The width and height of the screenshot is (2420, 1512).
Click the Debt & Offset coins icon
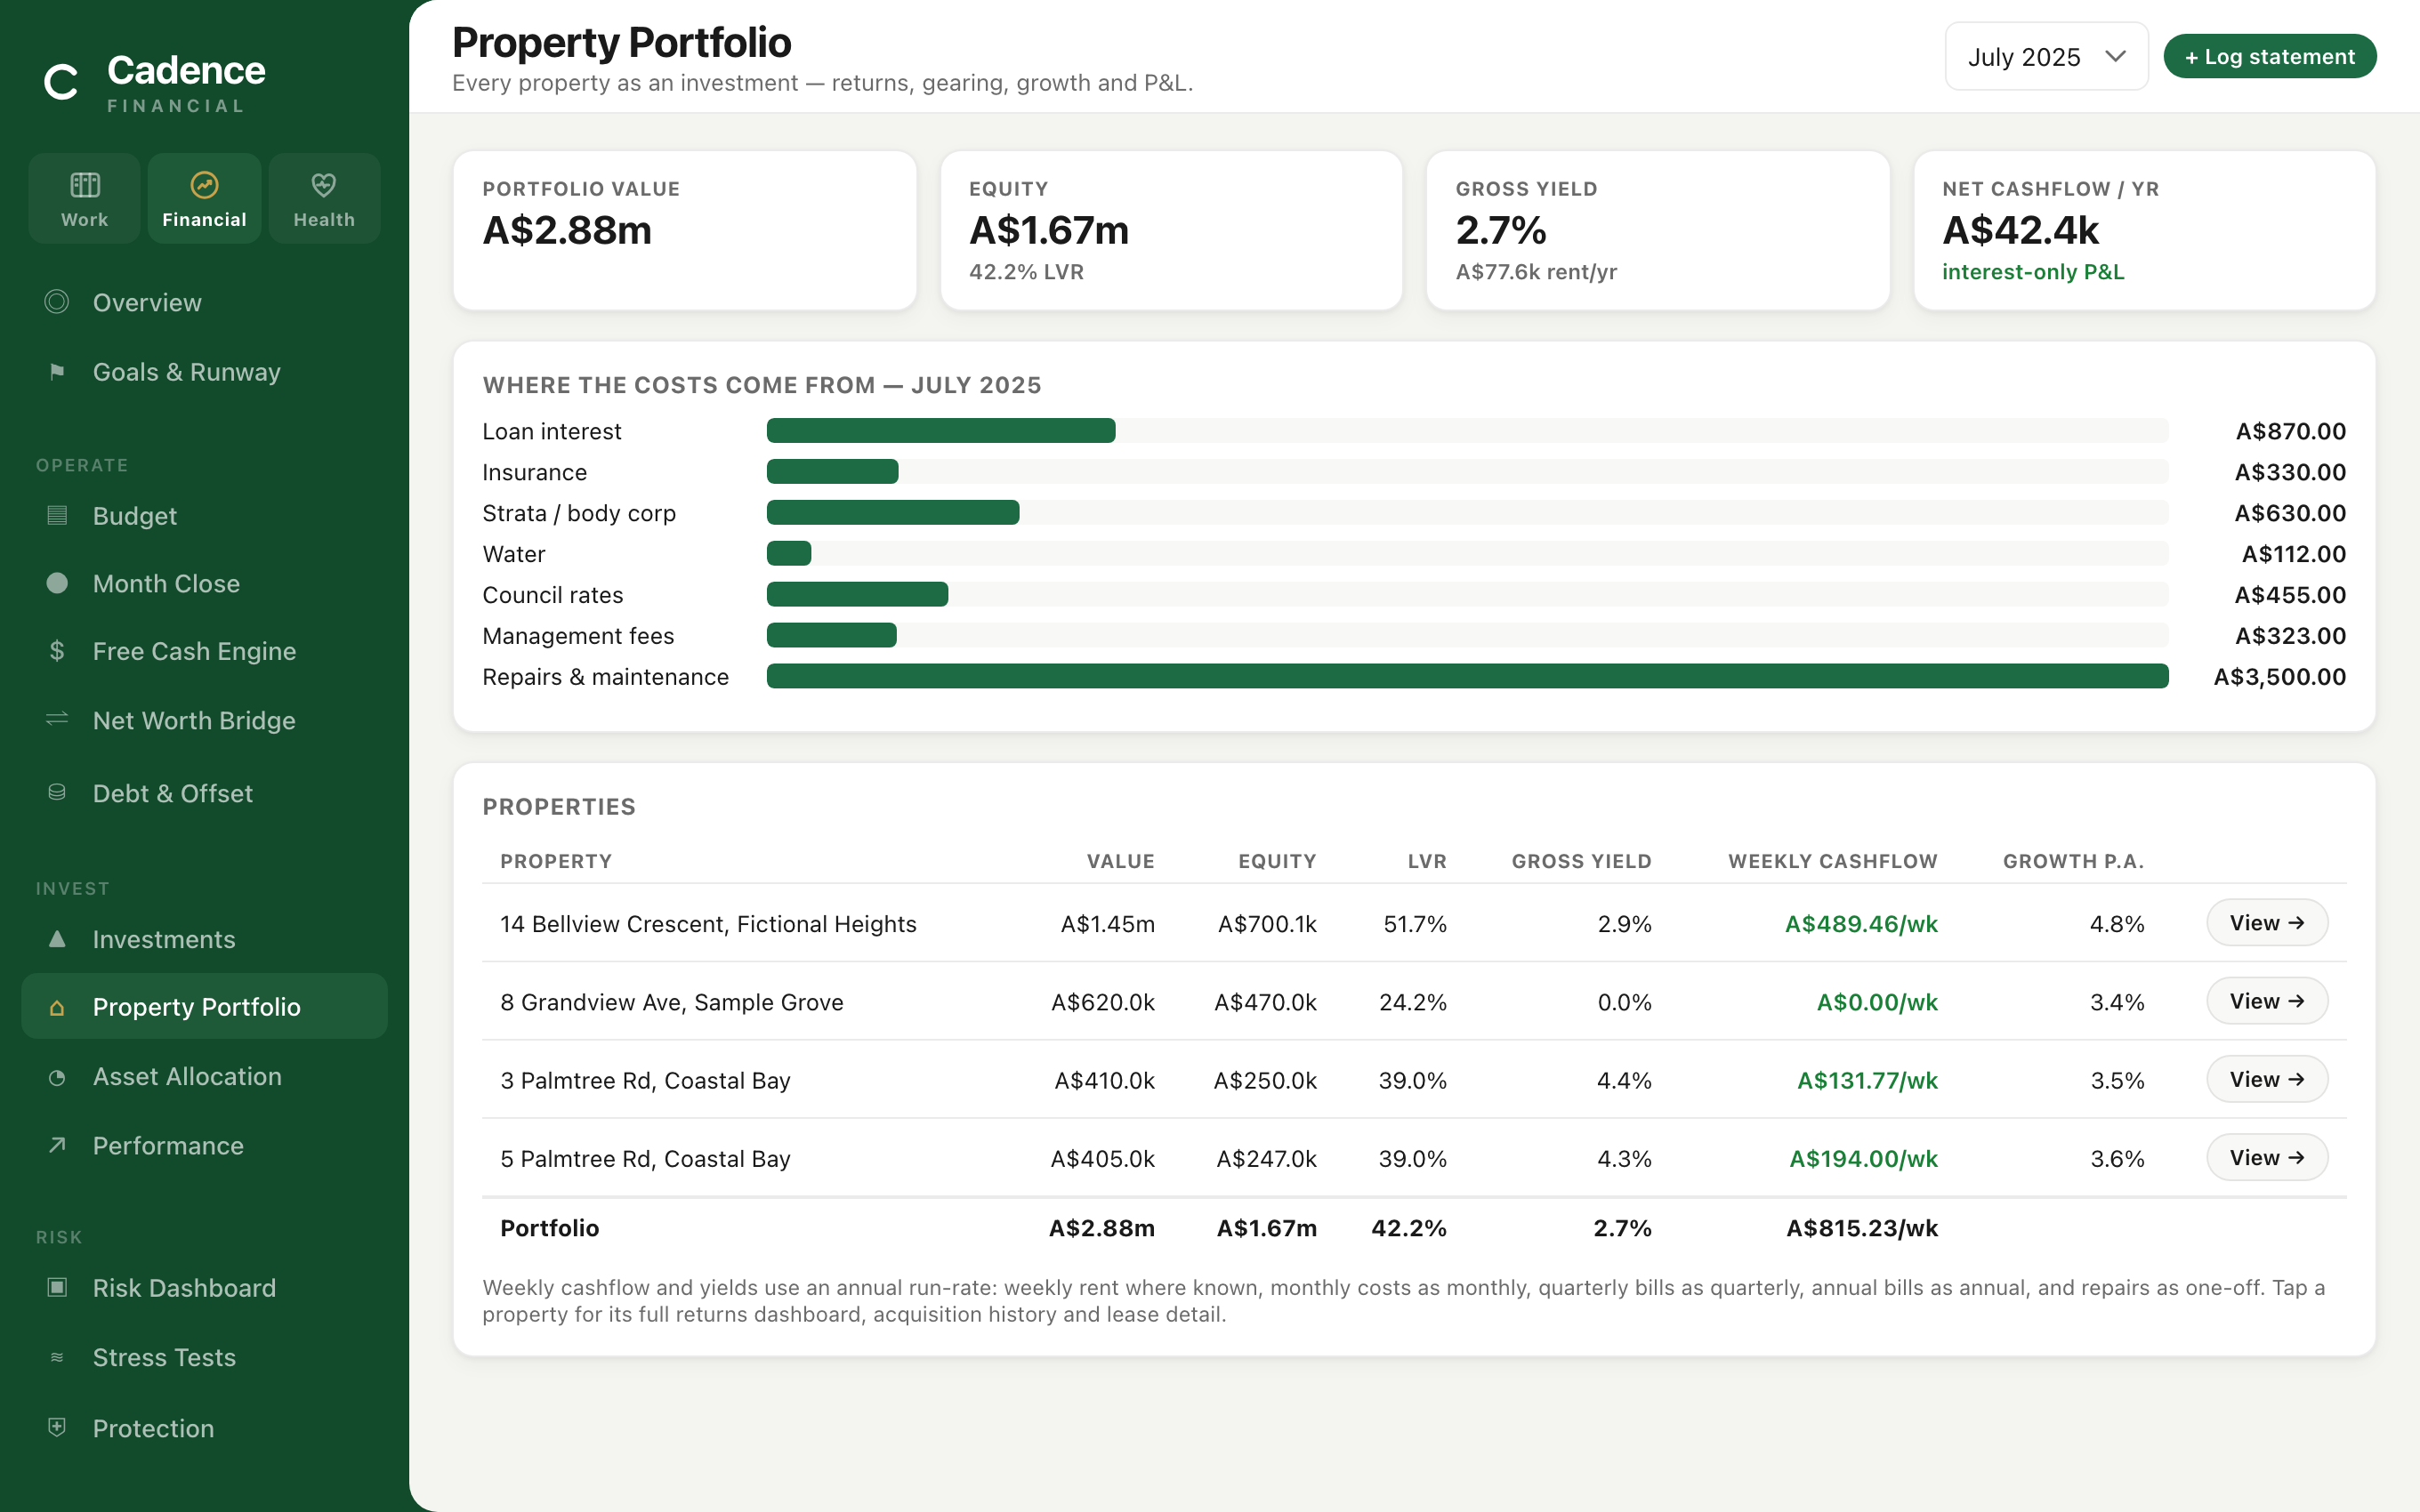coord(57,793)
